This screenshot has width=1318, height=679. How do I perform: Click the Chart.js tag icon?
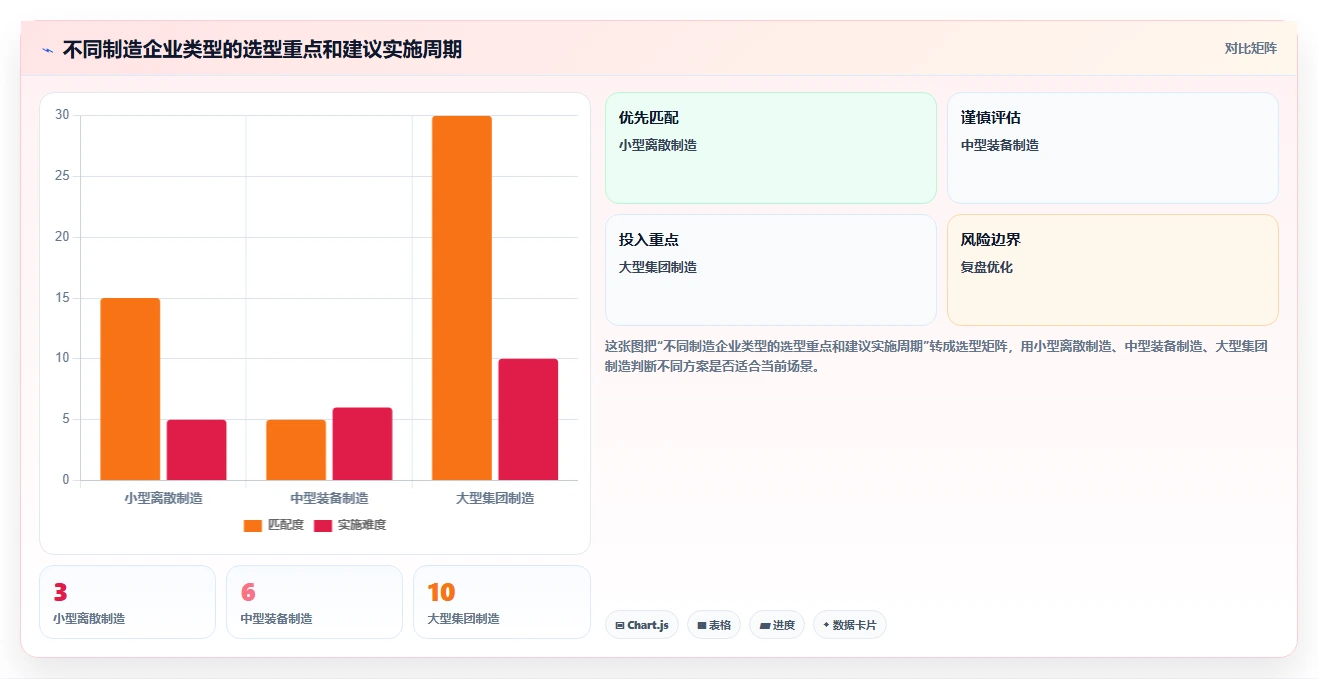(620, 626)
